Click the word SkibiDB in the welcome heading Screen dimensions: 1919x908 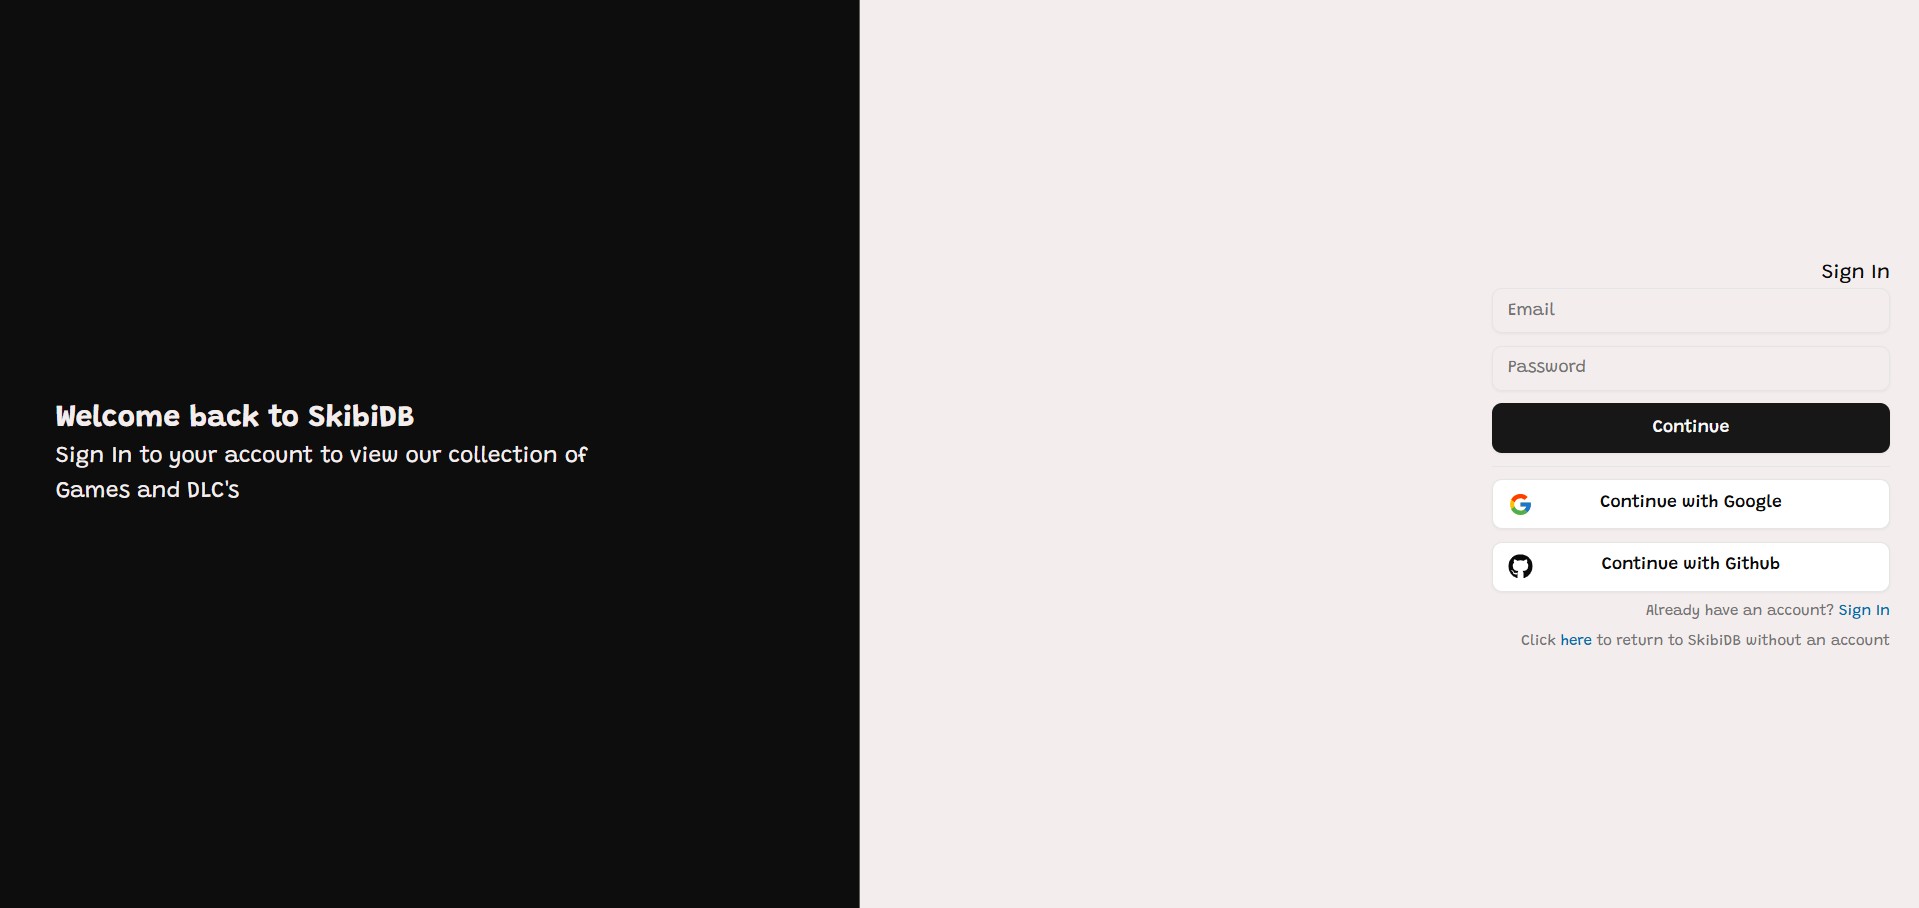pos(361,416)
